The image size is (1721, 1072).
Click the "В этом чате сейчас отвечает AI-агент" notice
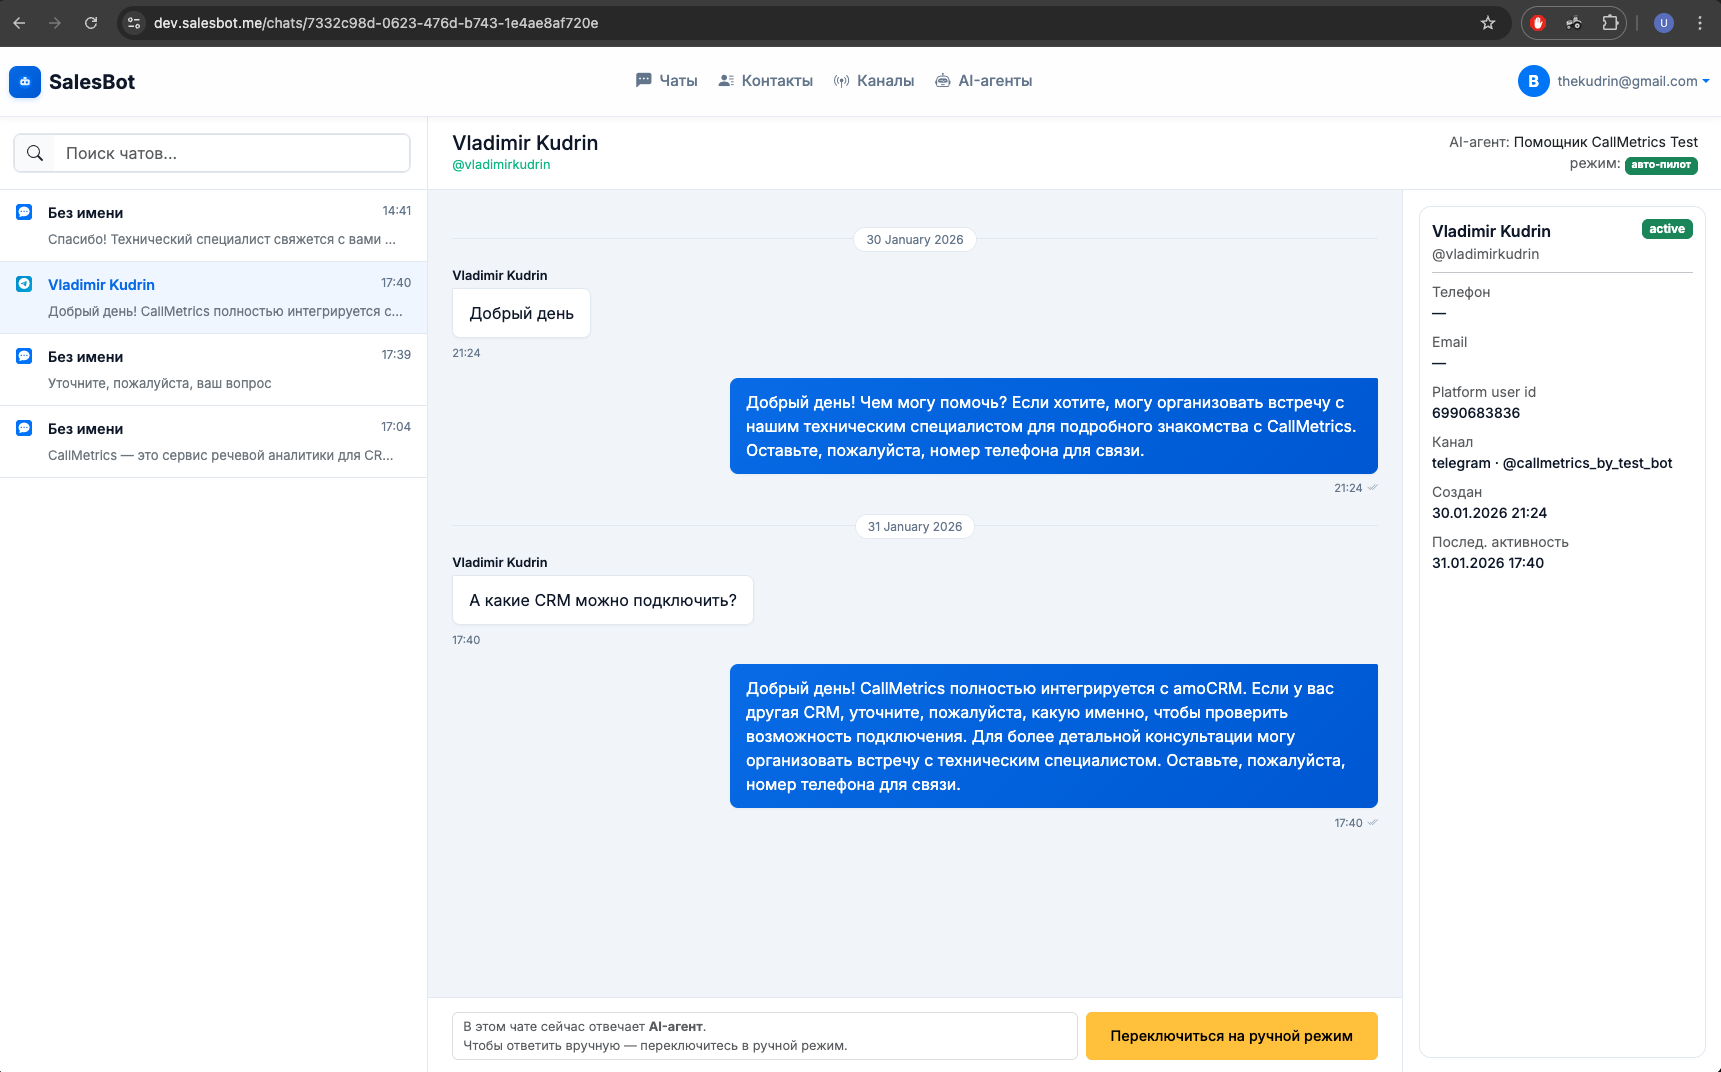click(765, 1036)
